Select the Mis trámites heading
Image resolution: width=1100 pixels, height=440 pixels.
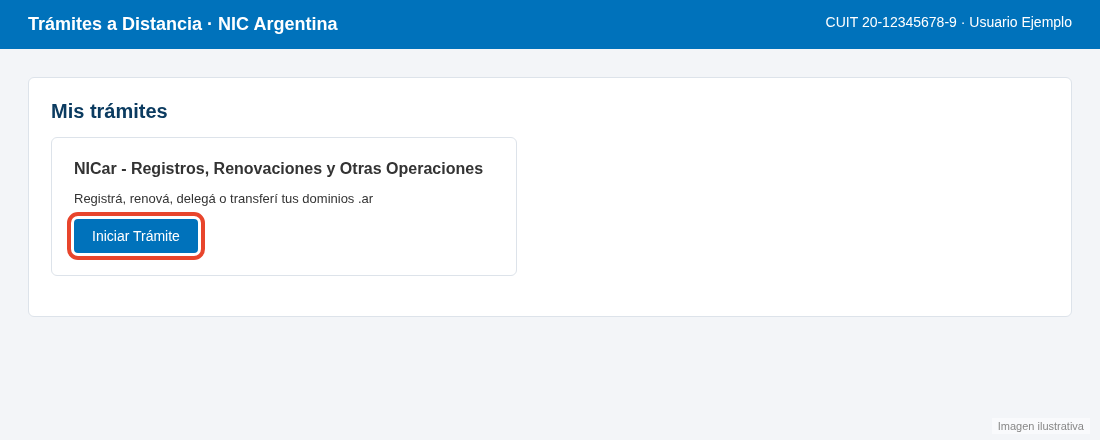pyautogui.click(x=109, y=111)
